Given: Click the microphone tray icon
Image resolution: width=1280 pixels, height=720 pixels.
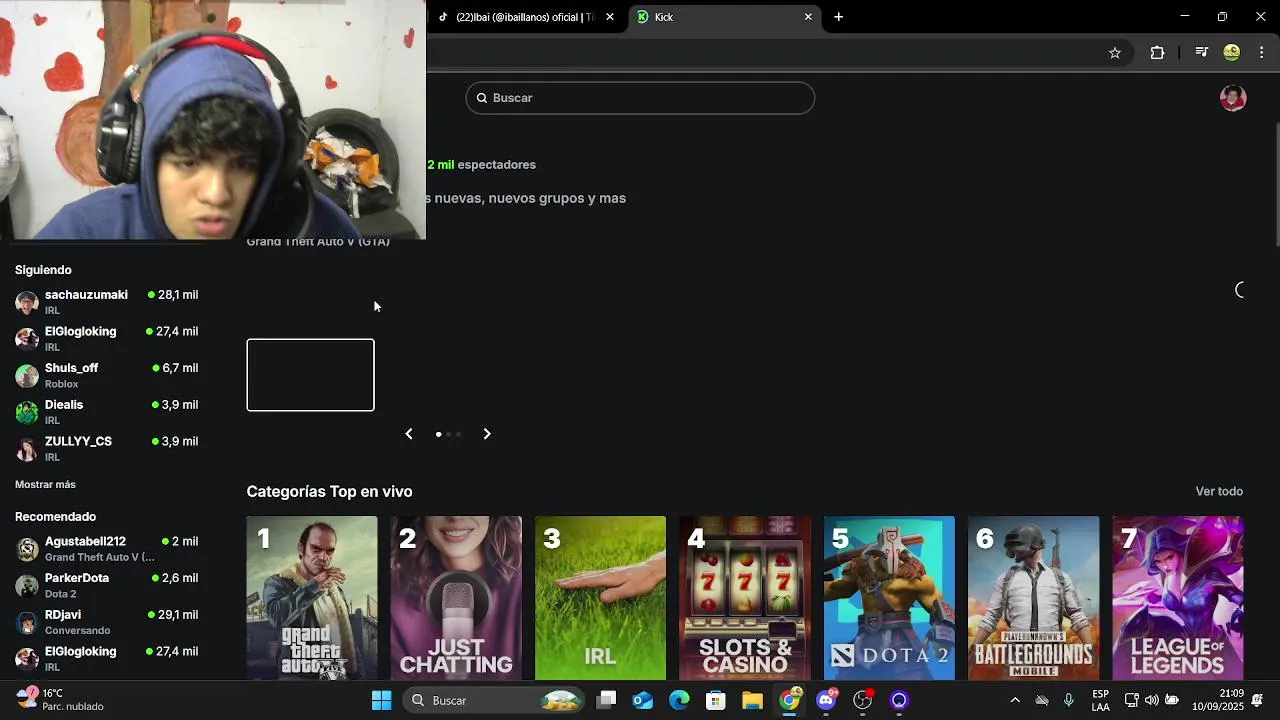Looking at the screenshot, I should point(1069,700).
